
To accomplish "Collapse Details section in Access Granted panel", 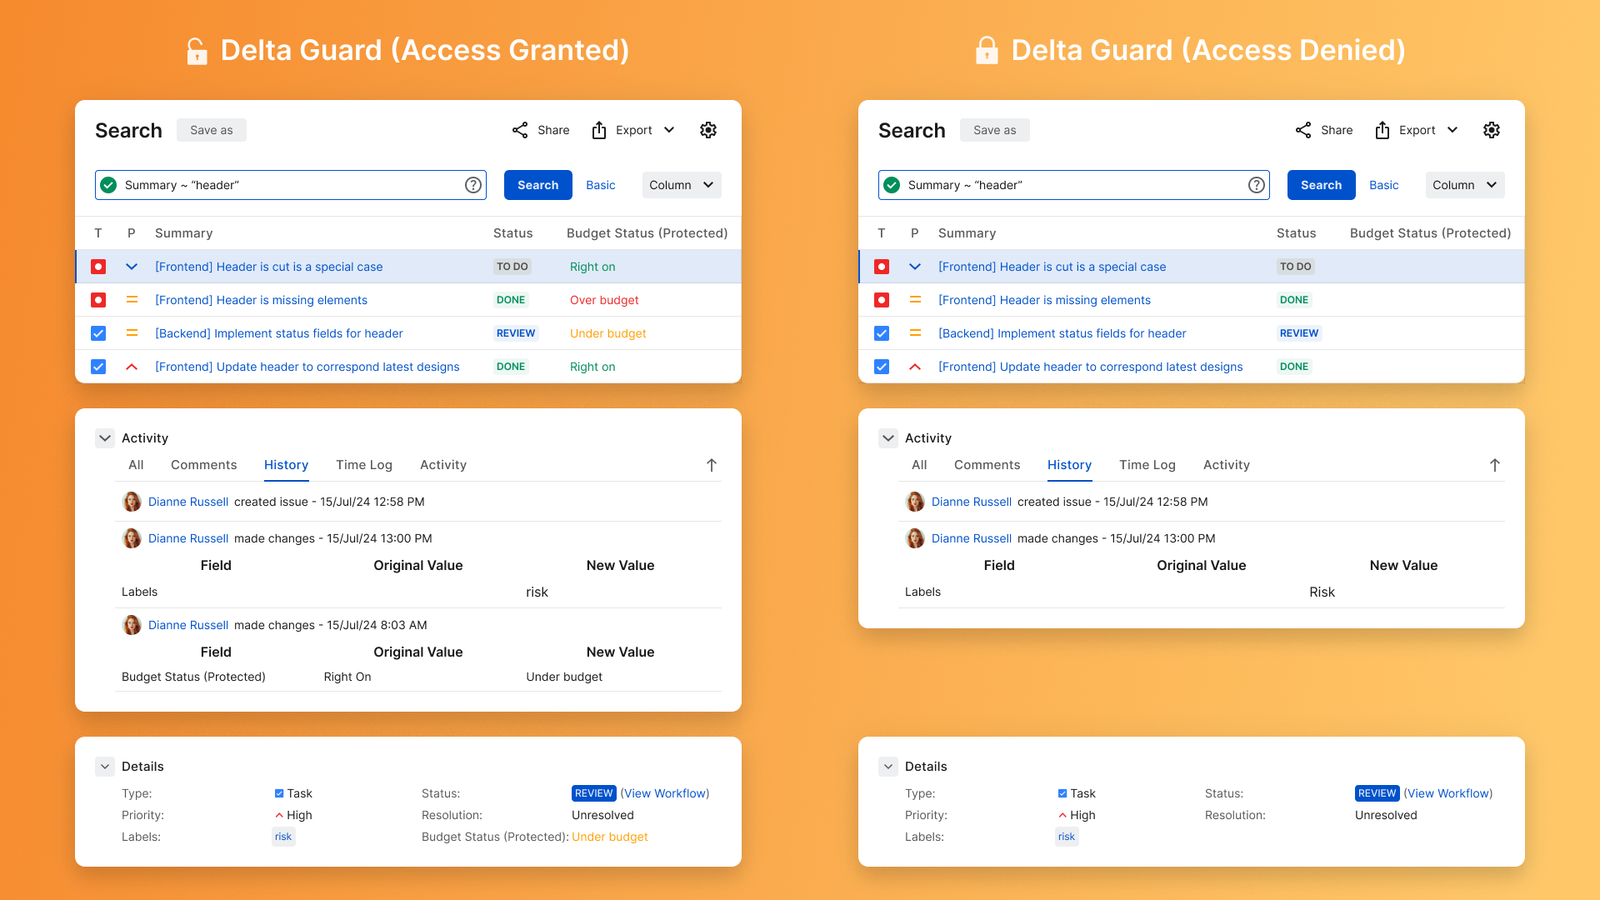I will (x=105, y=766).
